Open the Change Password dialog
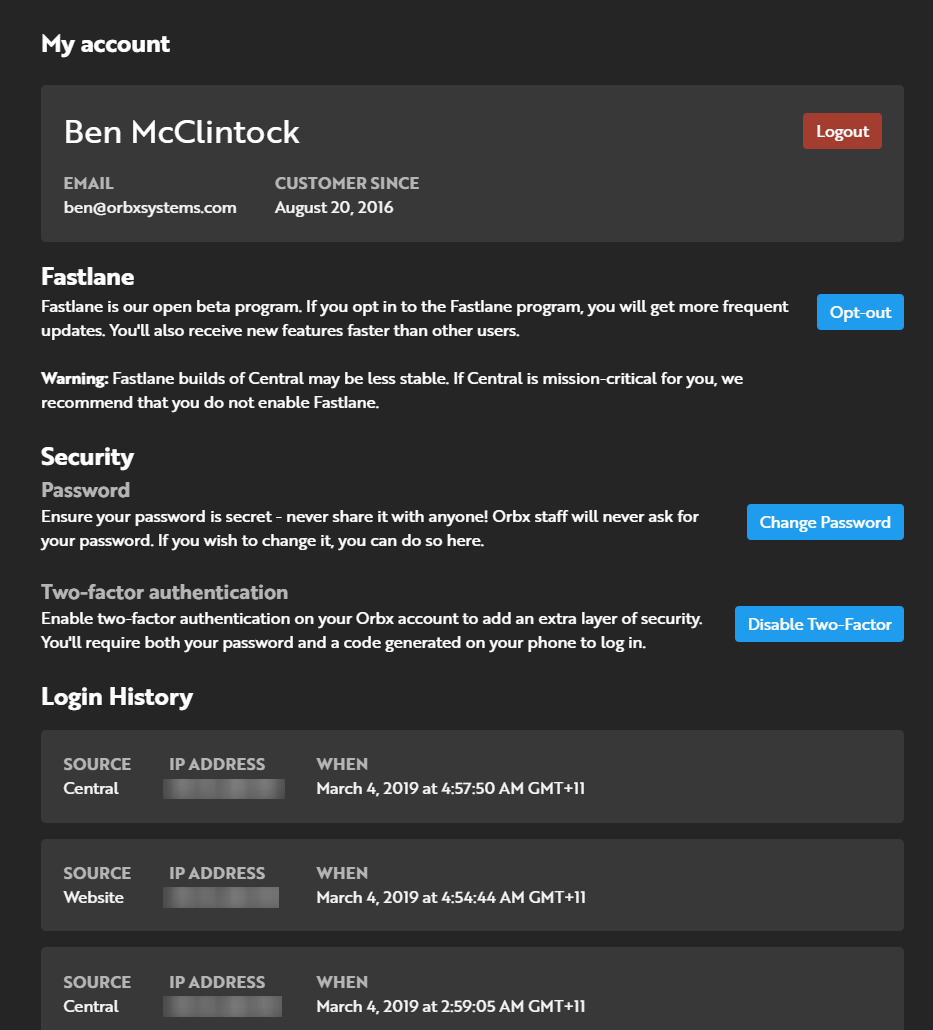 (825, 522)
